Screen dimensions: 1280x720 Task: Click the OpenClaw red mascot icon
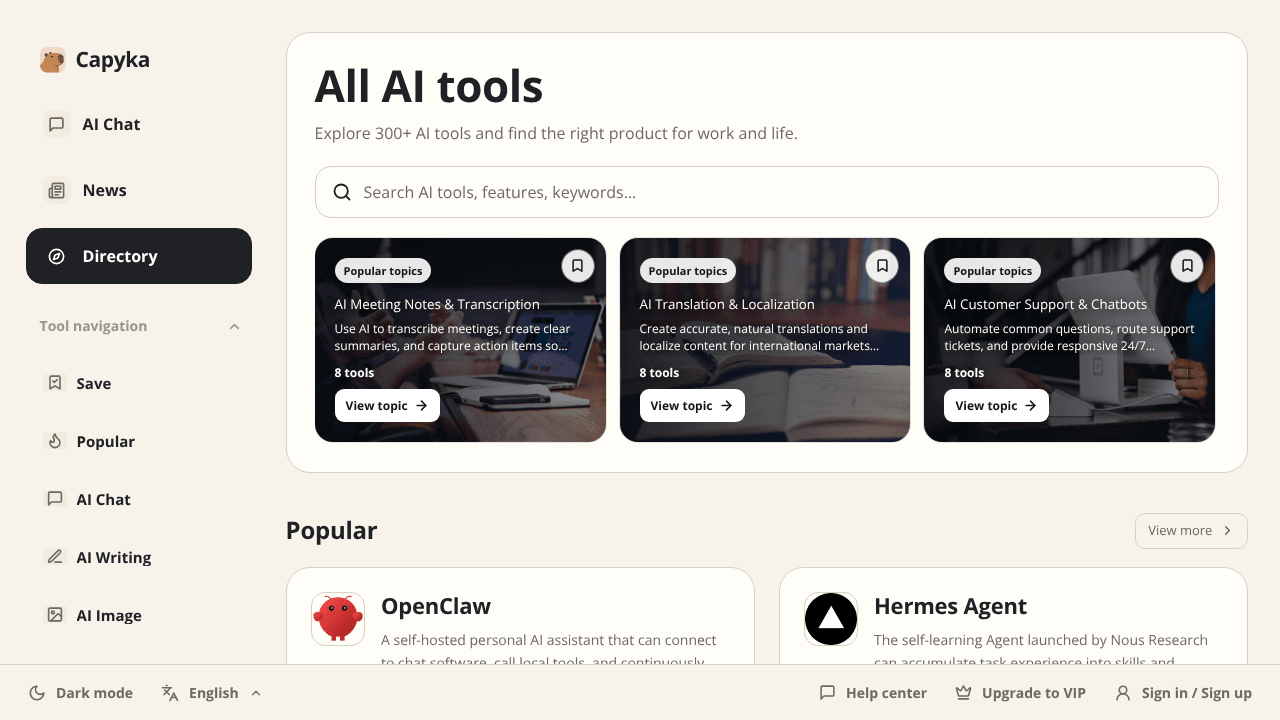coord(338,619)
